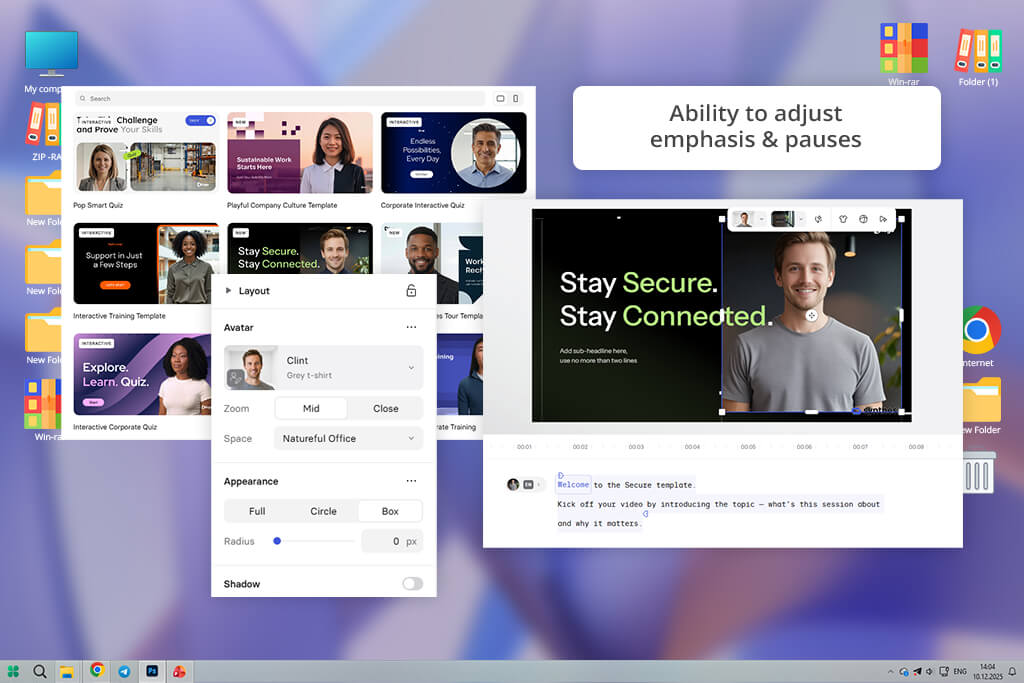Click the Radius px value field
The height and width of the screenshot is (683, 1024).
point(392,541)
